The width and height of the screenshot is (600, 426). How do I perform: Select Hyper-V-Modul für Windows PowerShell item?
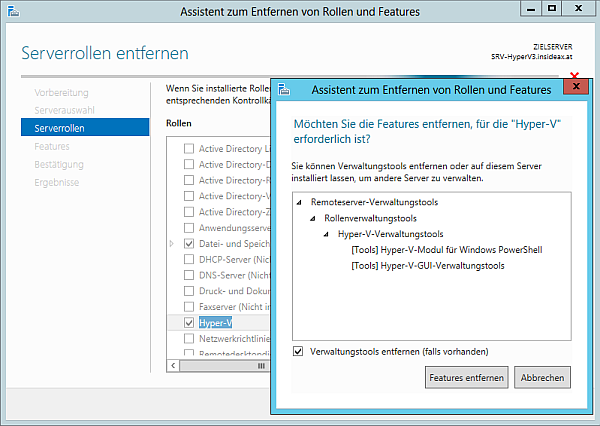pyautogui.click(x=446, y=250)
